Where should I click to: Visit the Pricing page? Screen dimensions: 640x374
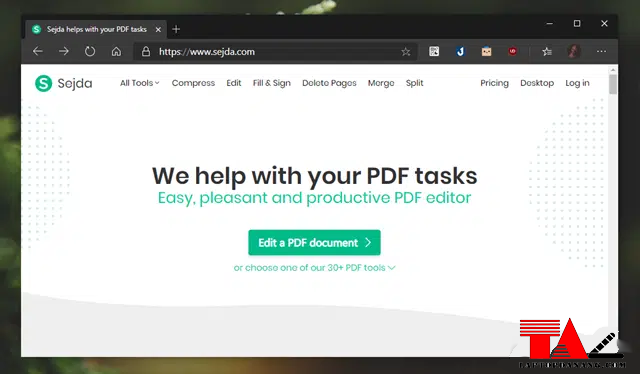494,83
